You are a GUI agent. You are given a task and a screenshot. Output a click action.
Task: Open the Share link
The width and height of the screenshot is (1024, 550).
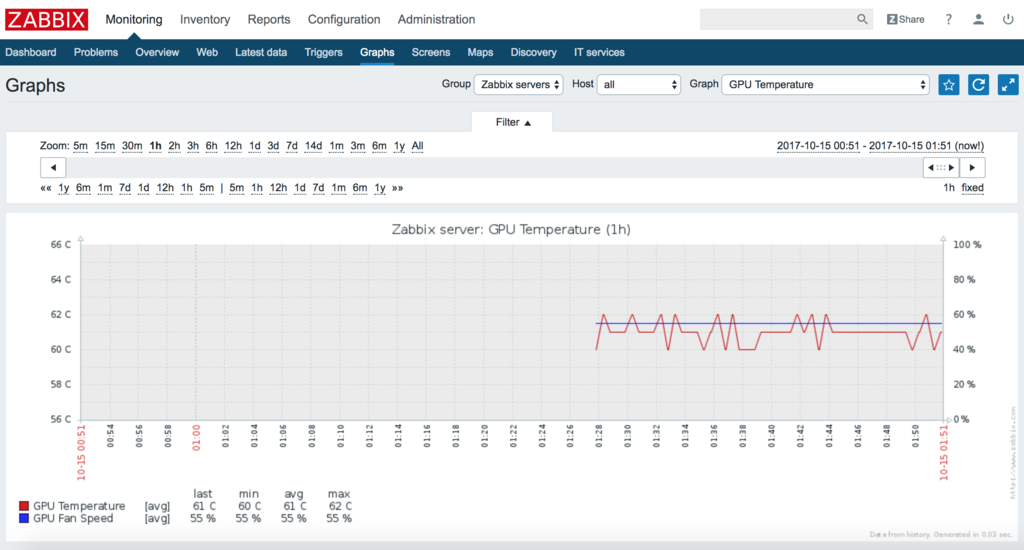[x=905, y=20]
